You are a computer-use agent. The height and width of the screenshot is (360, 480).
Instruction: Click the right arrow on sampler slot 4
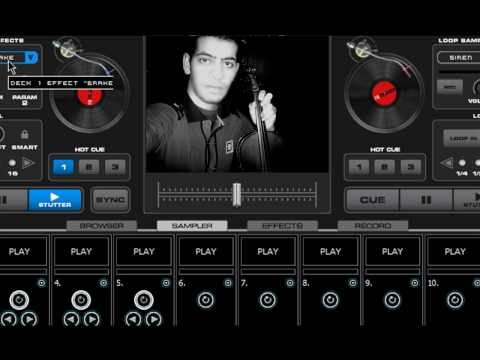(92, 319)
